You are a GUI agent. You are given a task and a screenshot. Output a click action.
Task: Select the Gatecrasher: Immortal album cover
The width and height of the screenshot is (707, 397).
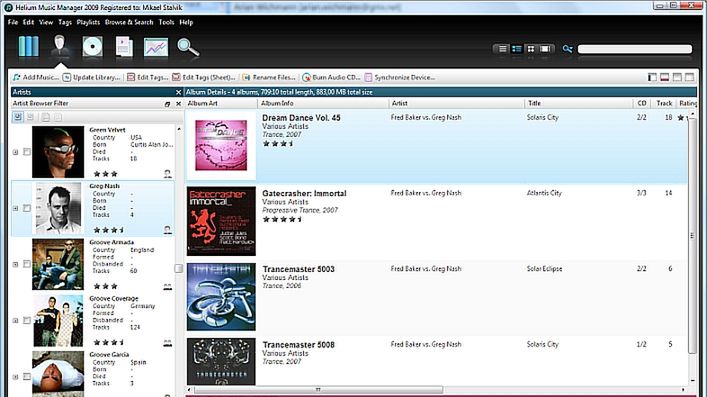(221, 221)
